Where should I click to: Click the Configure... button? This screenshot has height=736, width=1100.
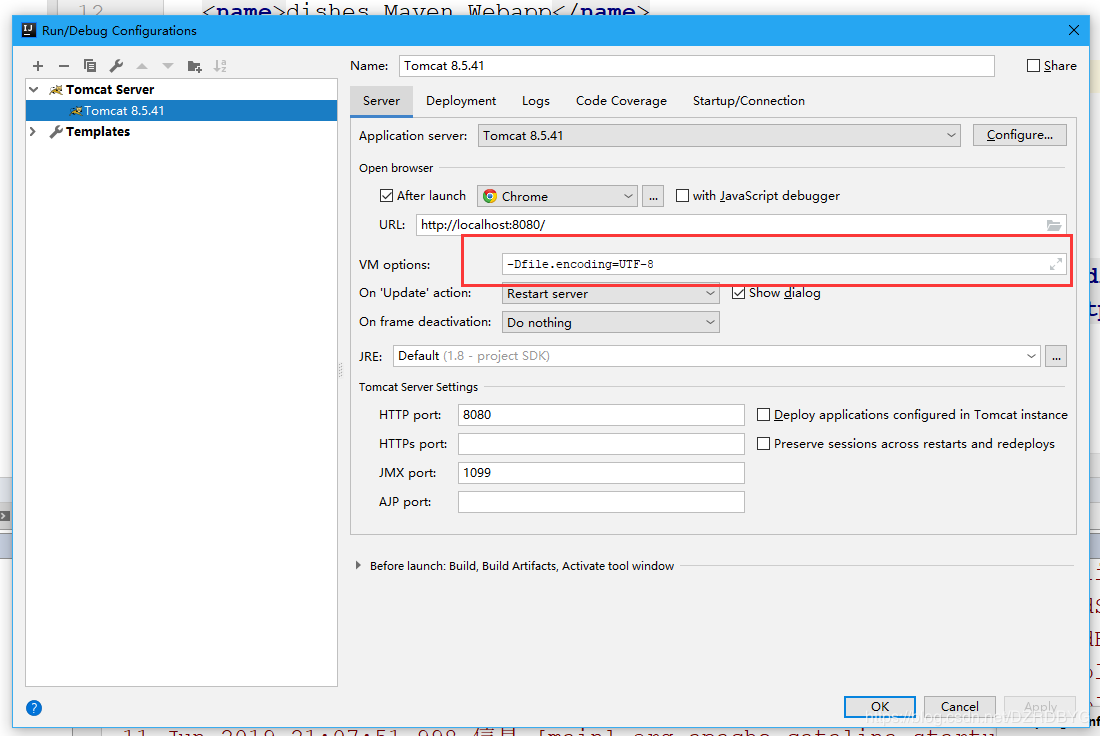(x=1019, y=135)
